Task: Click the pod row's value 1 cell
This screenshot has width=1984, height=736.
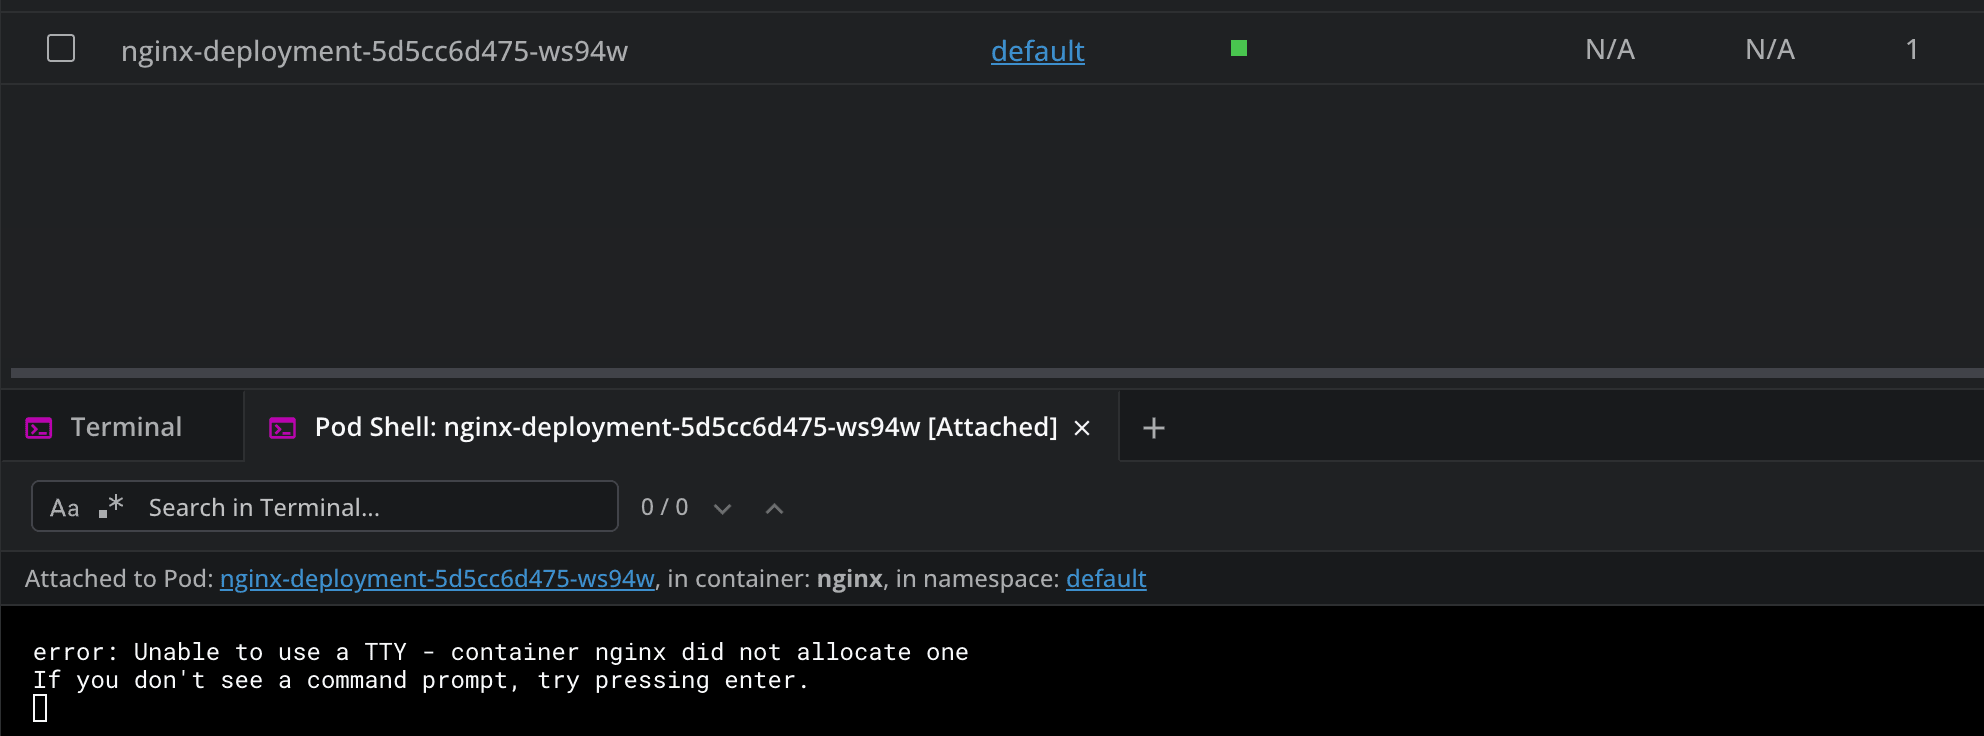Action: pos(1912,49)
